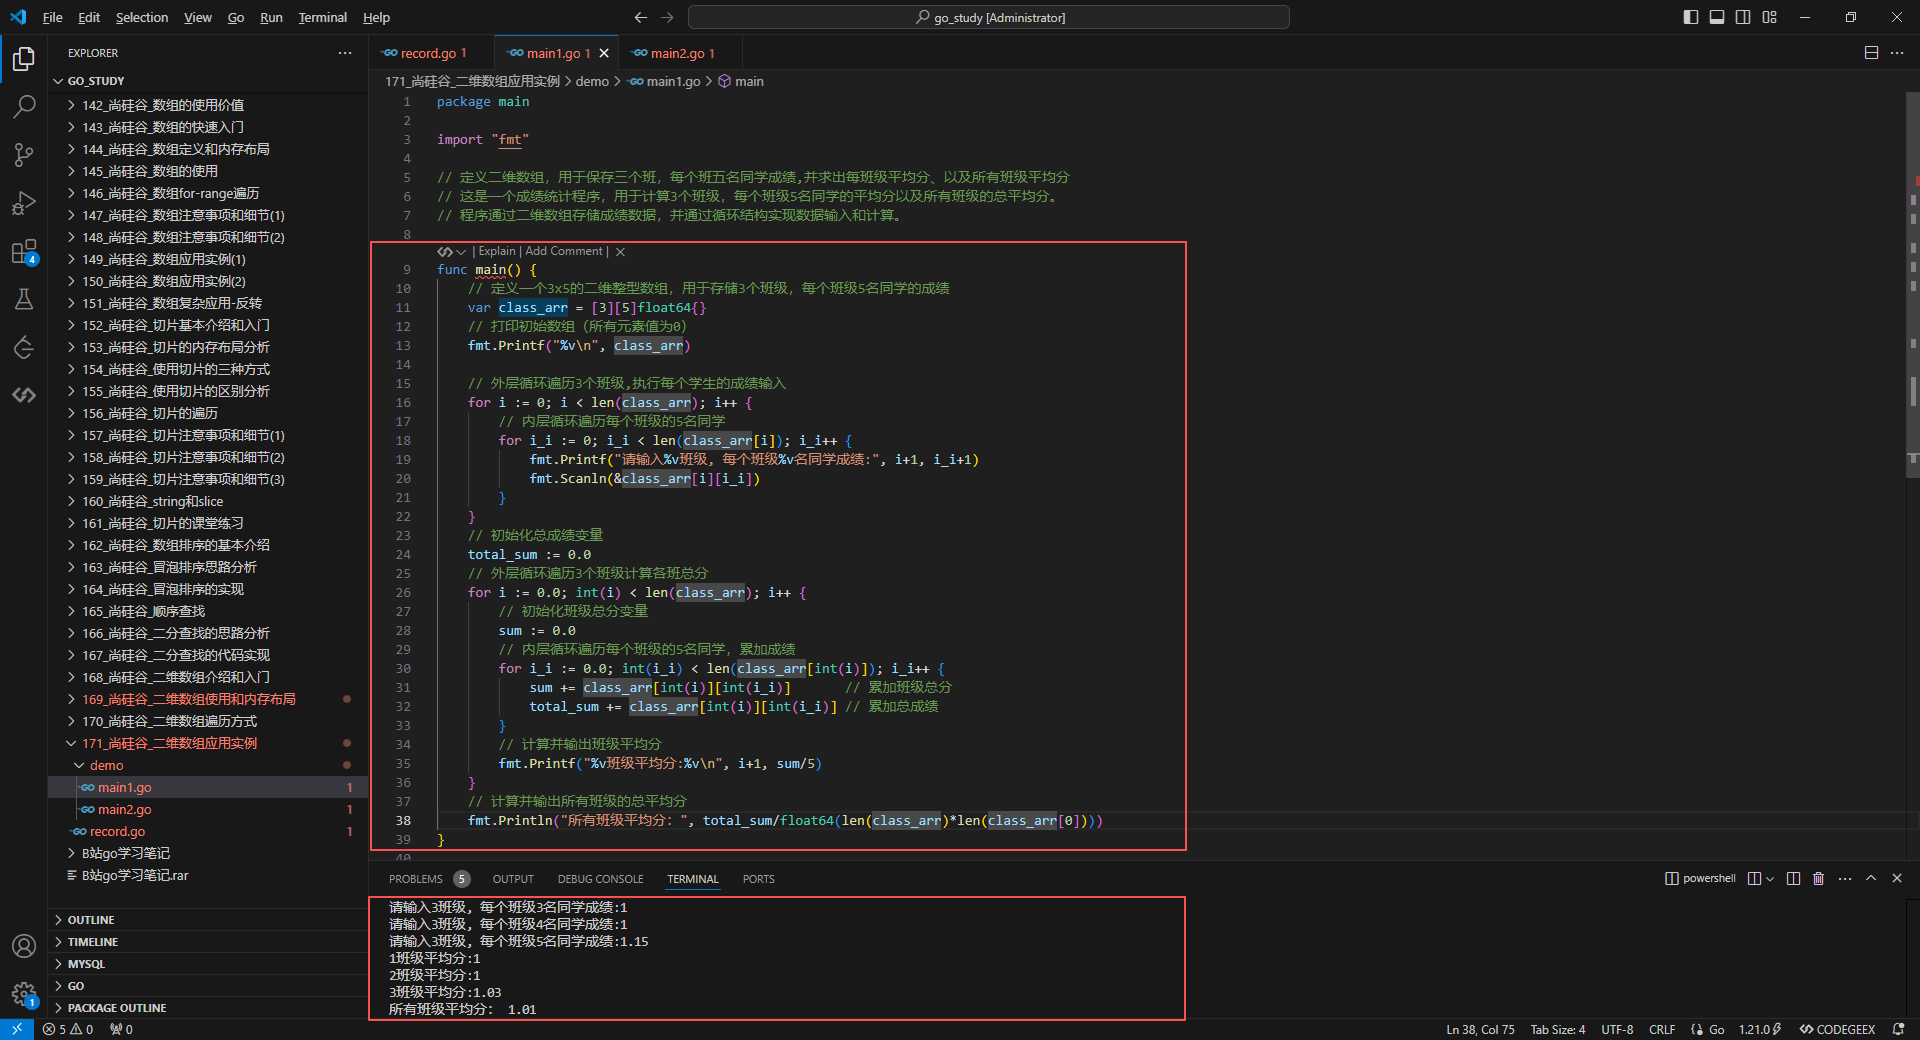Open the Manage gear icon
1920x1040 pixels.
tap(24, 994)
